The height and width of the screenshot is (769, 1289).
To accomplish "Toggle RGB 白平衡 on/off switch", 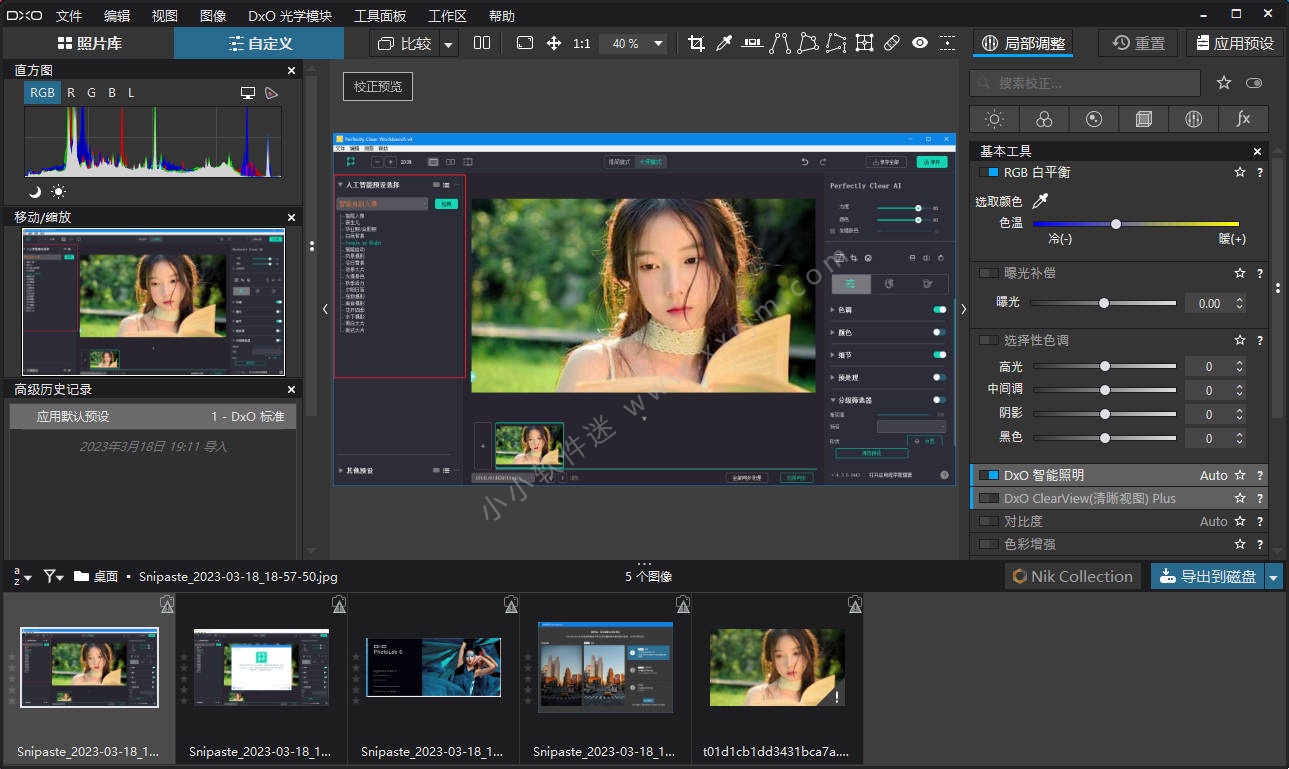I will (x=988, y=172).
